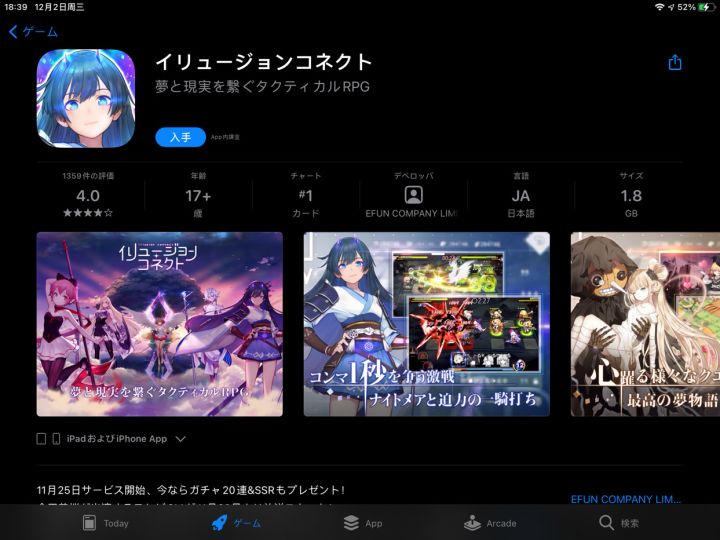Tap the iPad device icon
Screen dimensions: 720x540
[41, 439]
